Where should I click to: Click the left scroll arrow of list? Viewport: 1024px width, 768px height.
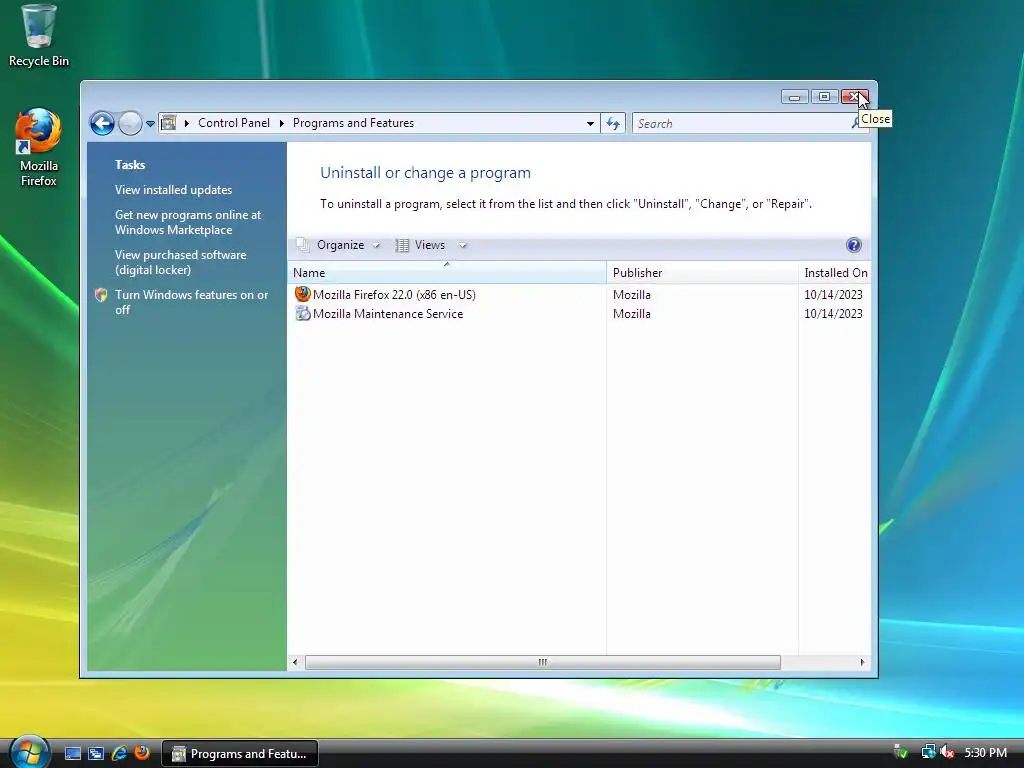click(x=295, y=662)
